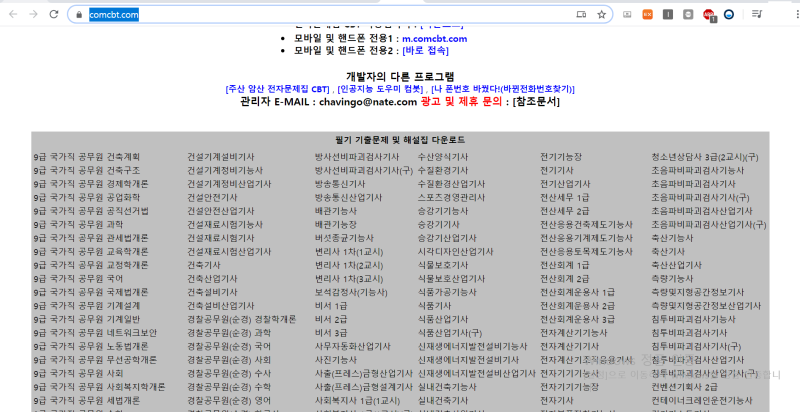Open 방송통신기사 entry
800x412 pixels.
[340, 184]
